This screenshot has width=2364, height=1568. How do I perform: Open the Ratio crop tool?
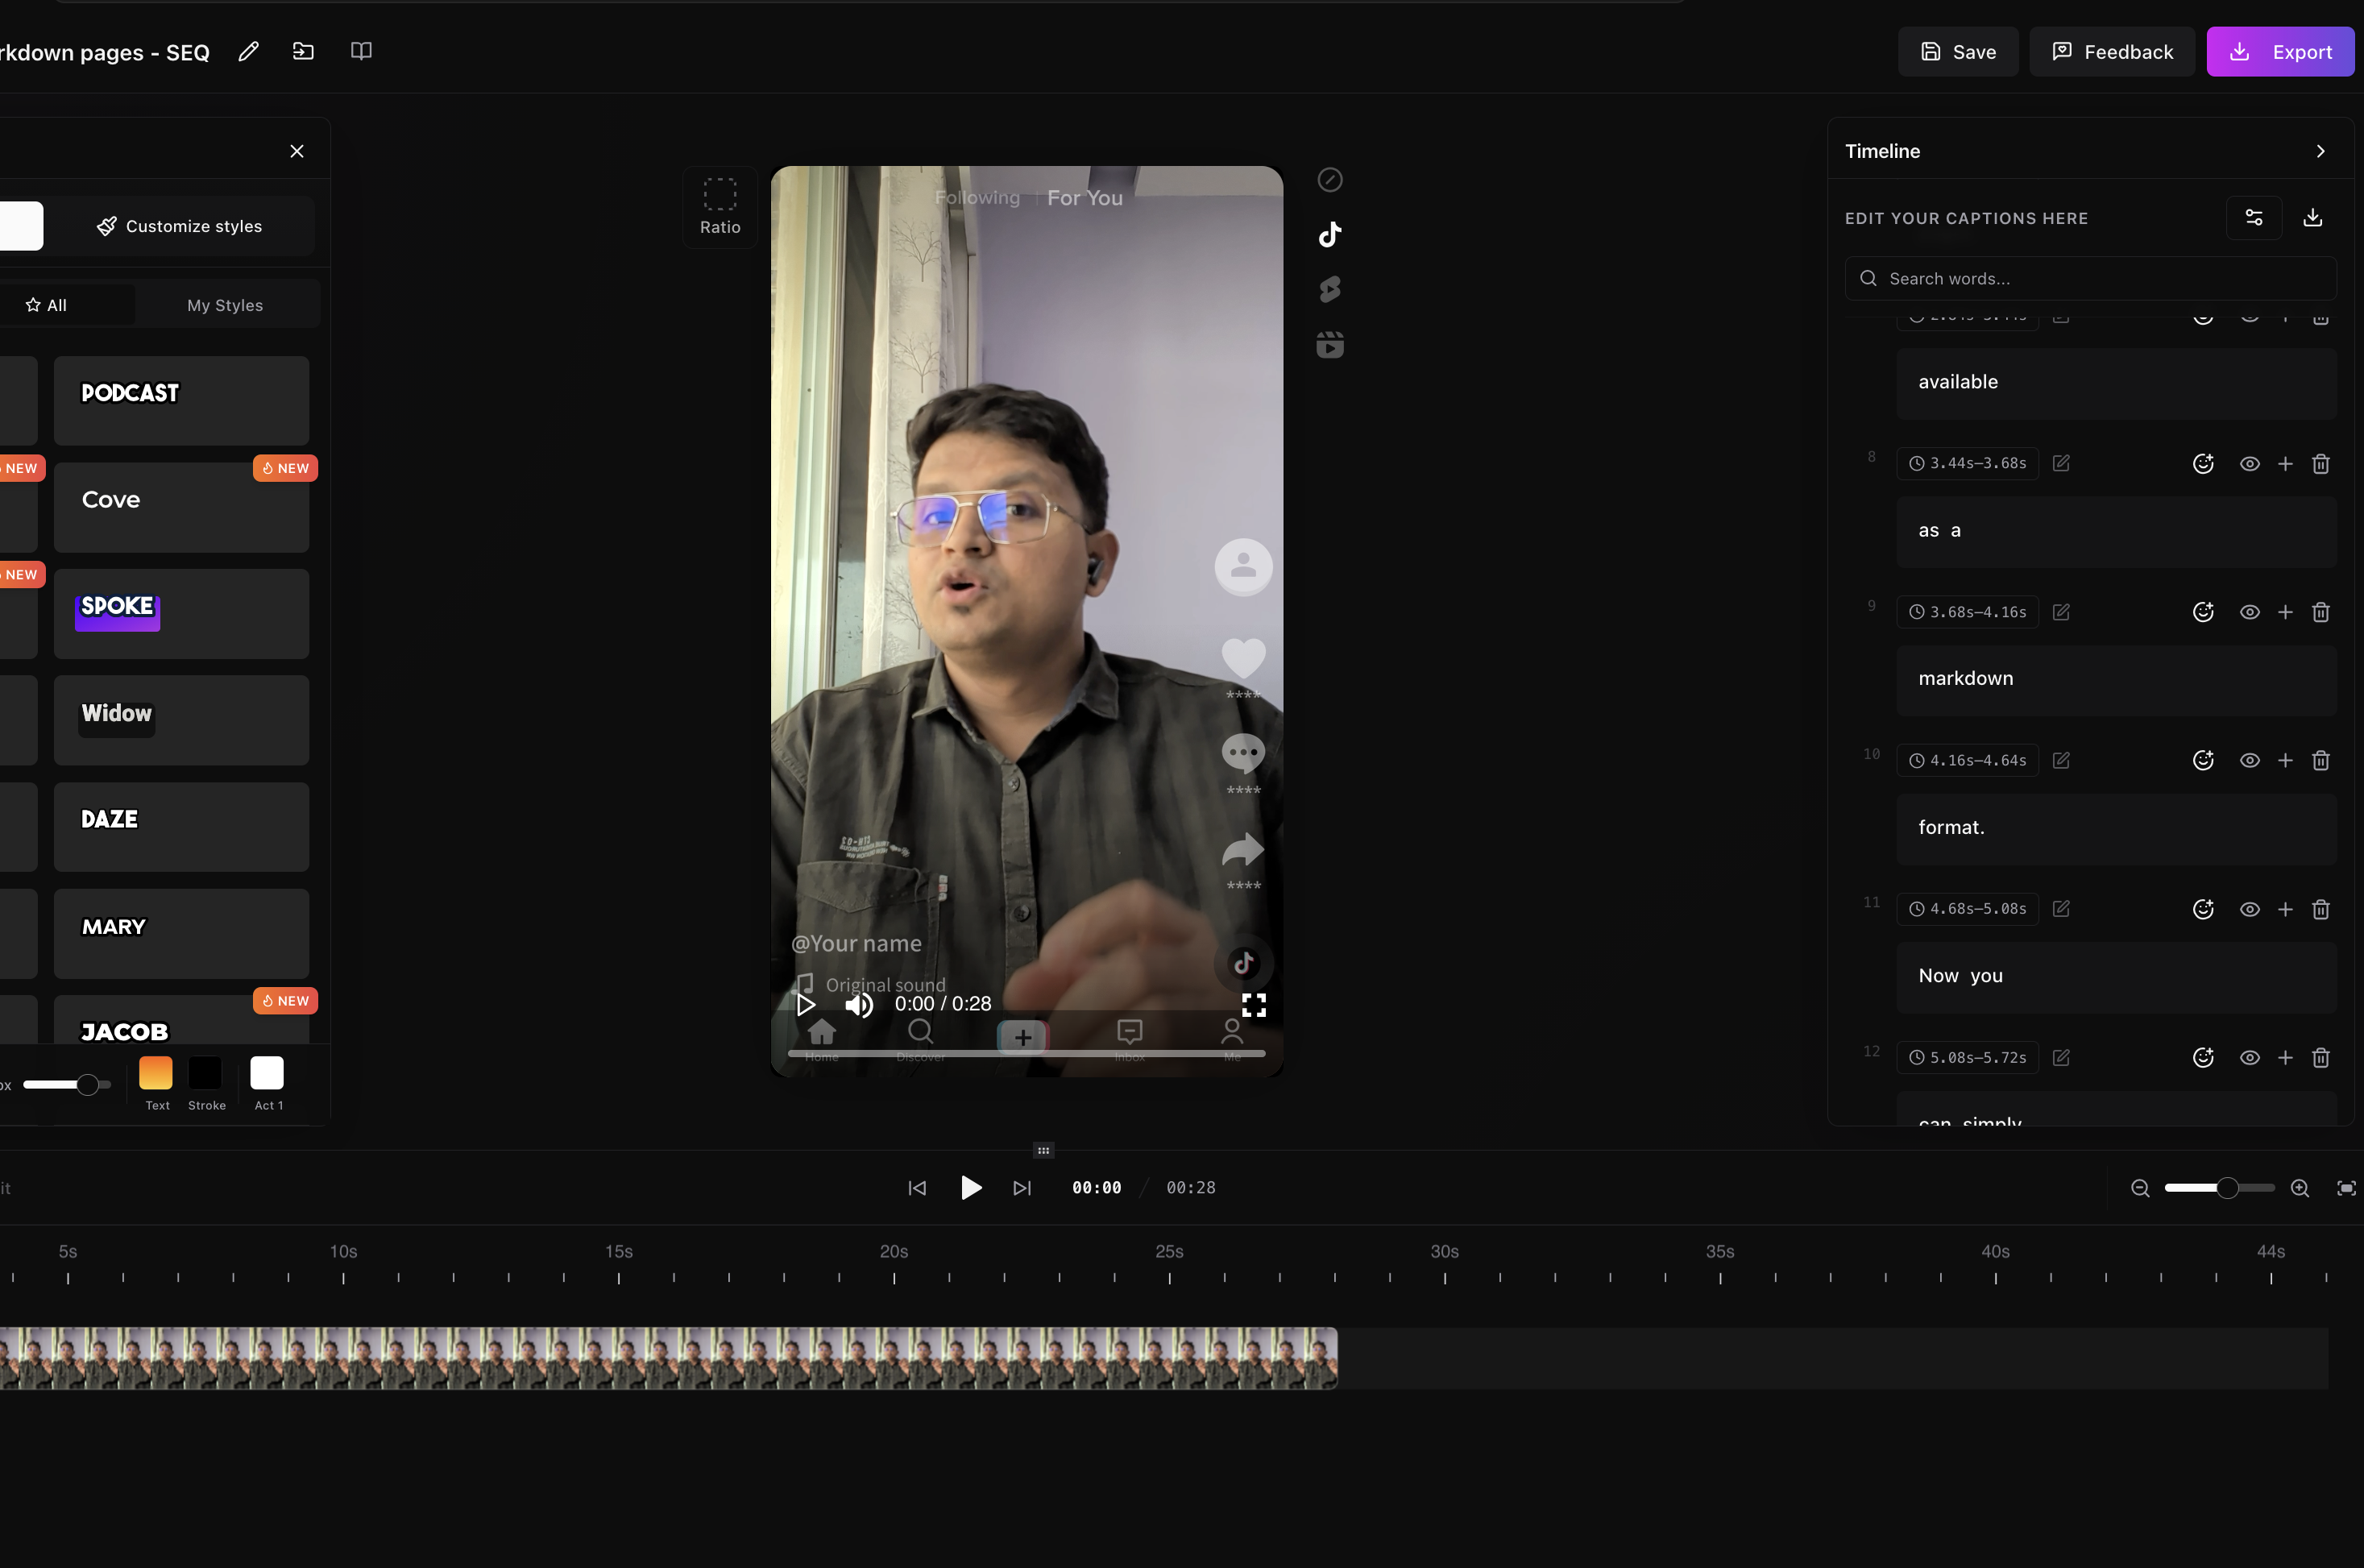[720, 207]
